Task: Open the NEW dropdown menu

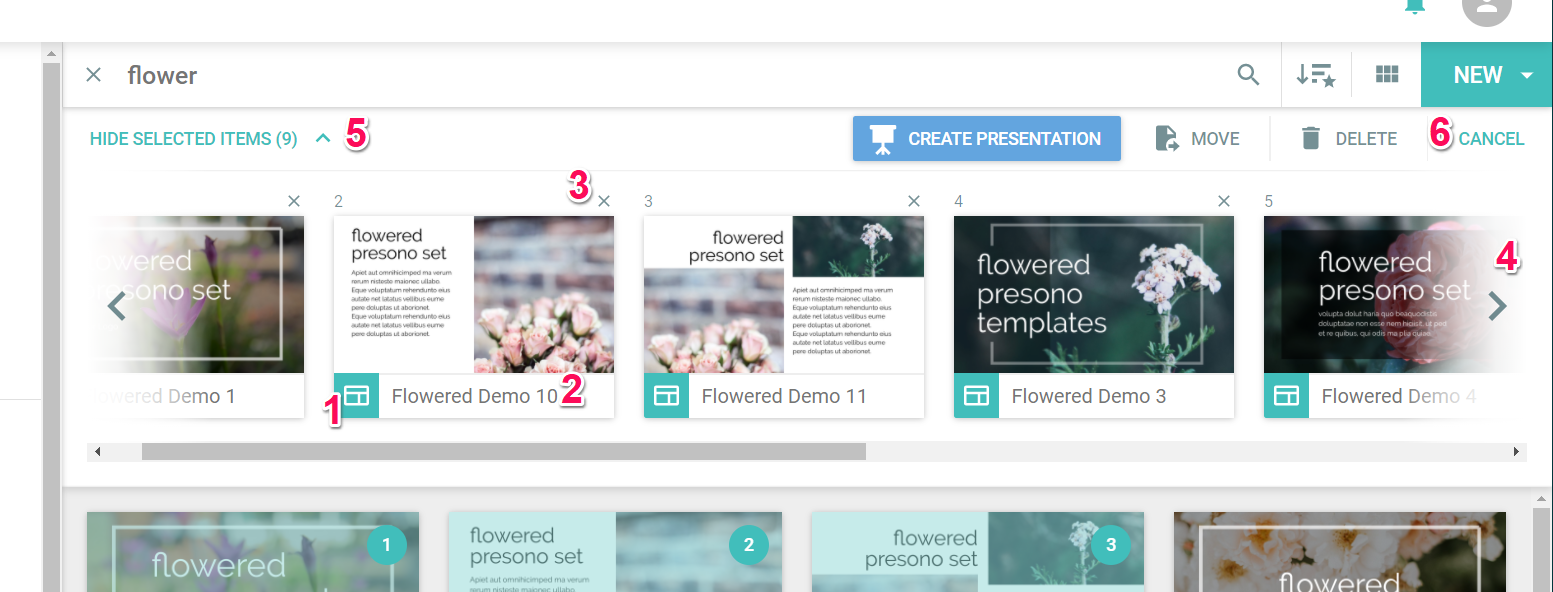Action: point(1526,75)
